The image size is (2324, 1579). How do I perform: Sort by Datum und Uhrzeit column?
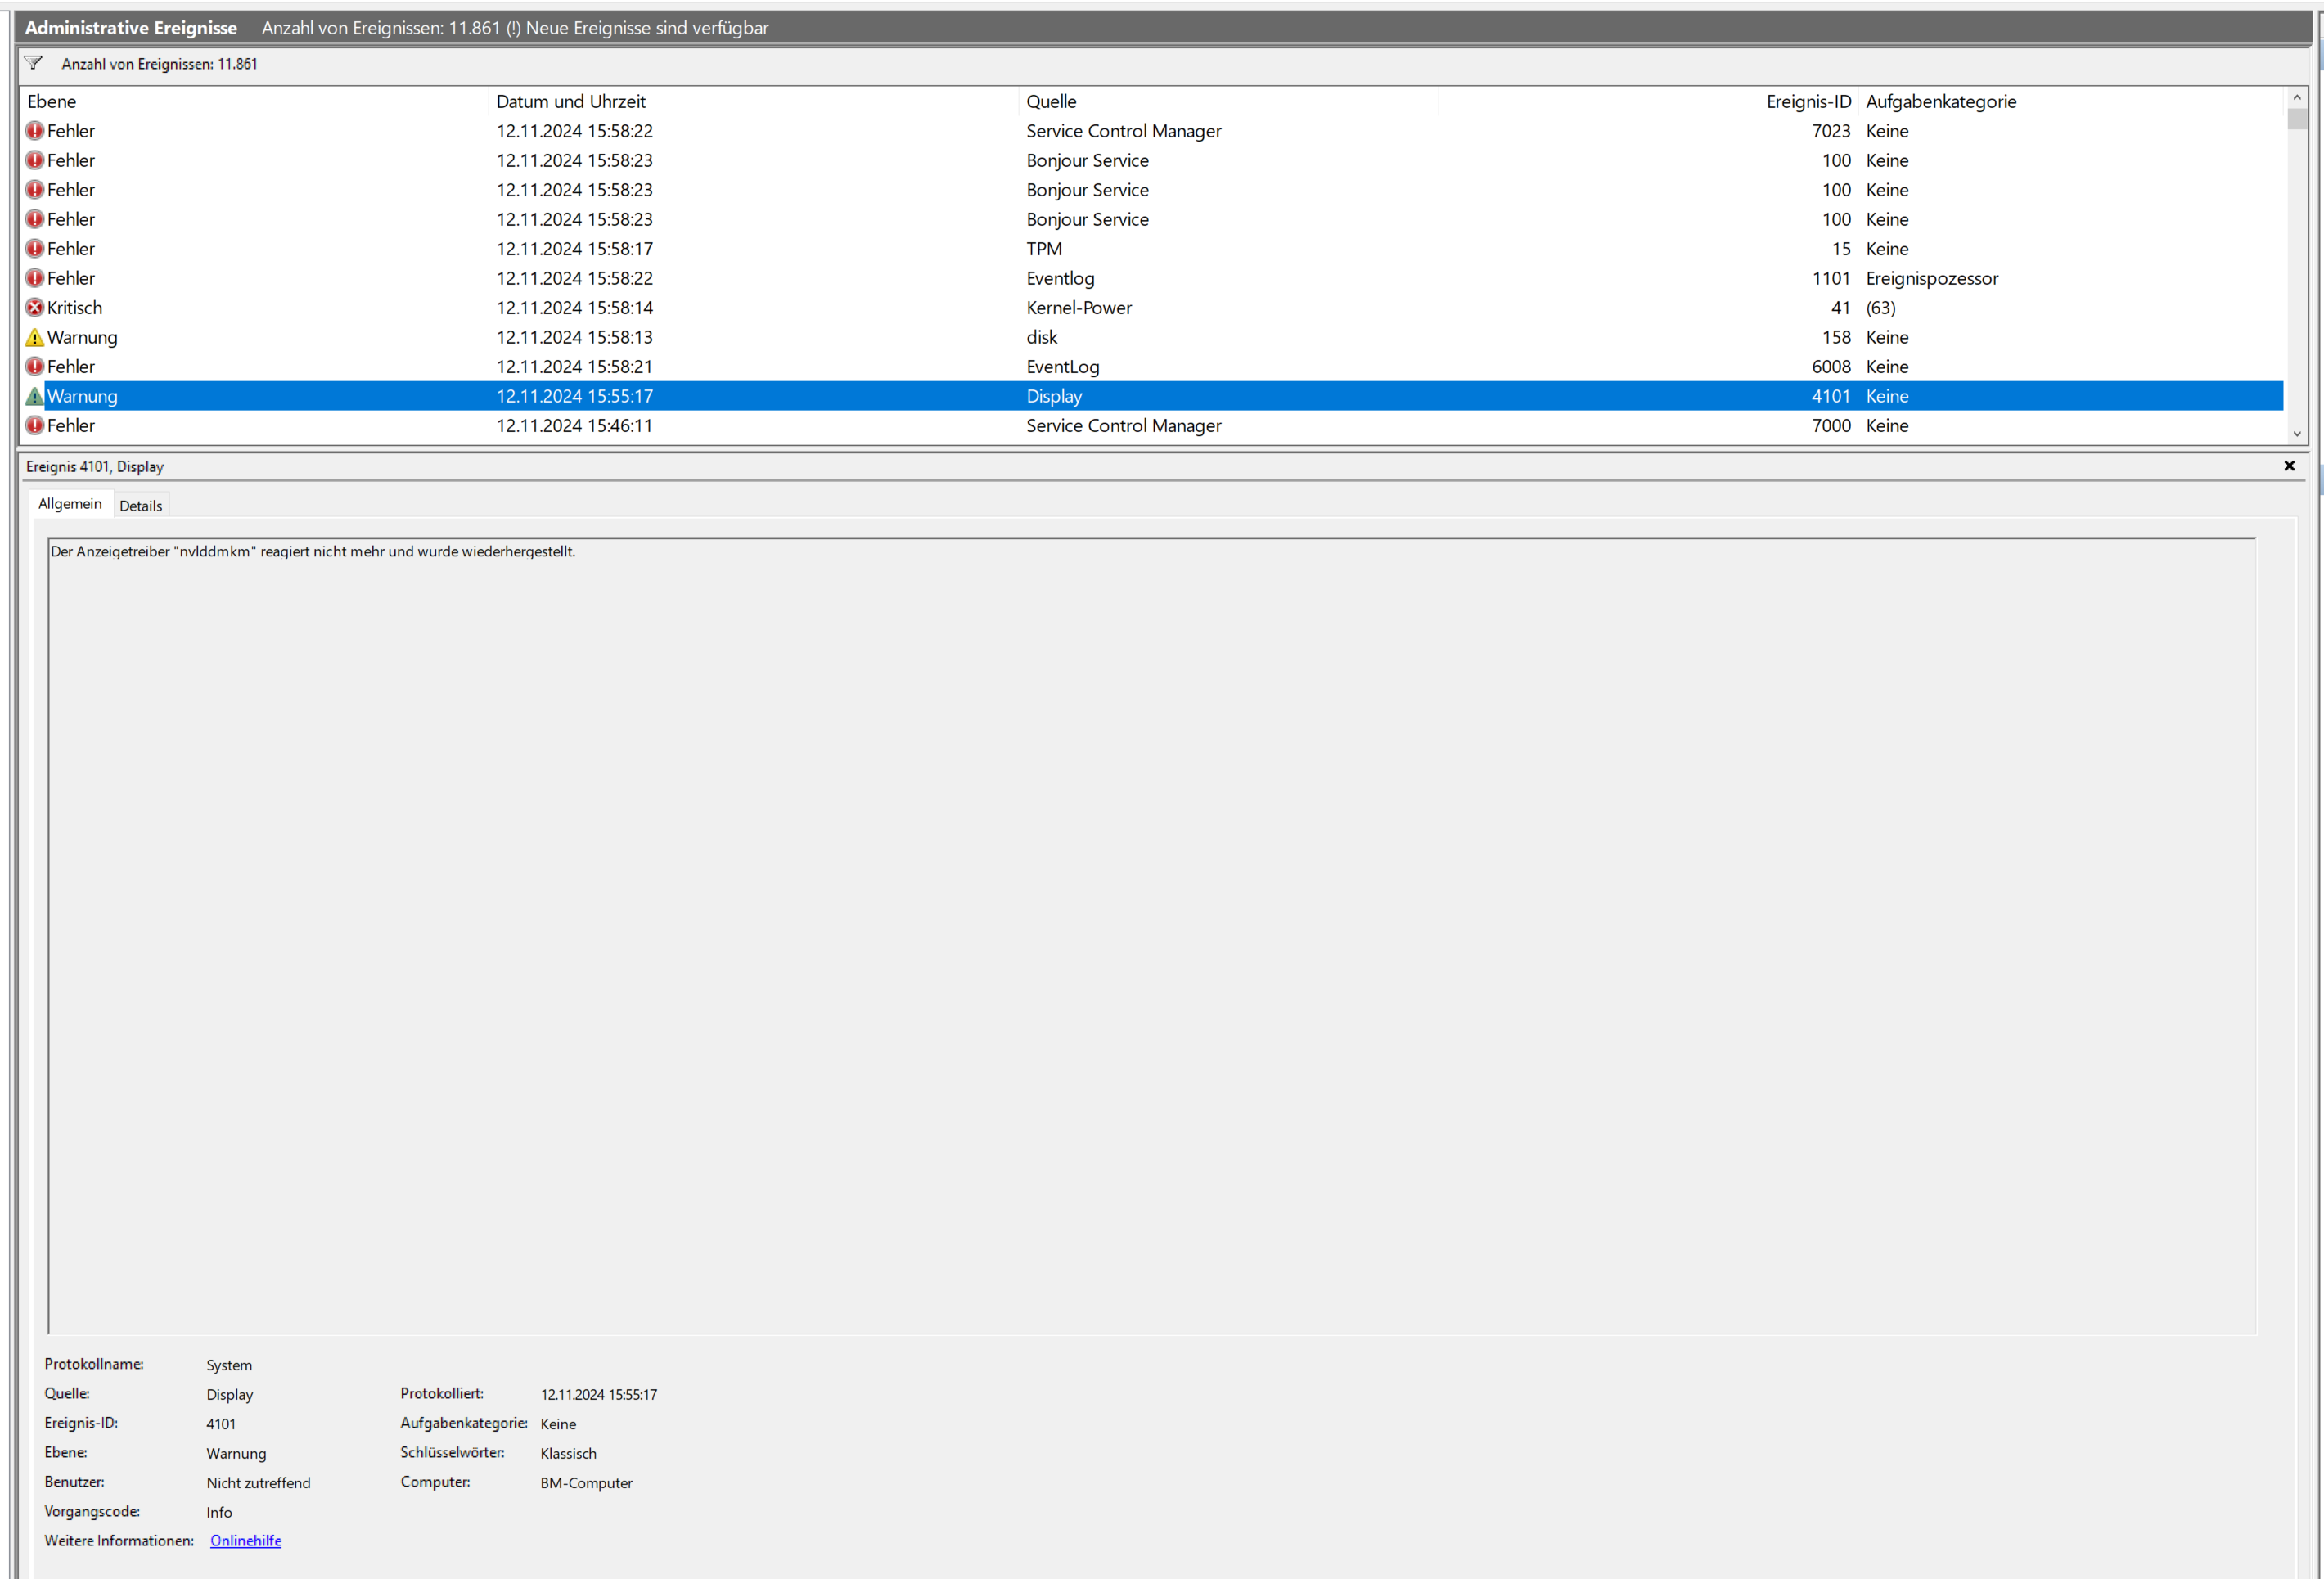click(570, 102)
